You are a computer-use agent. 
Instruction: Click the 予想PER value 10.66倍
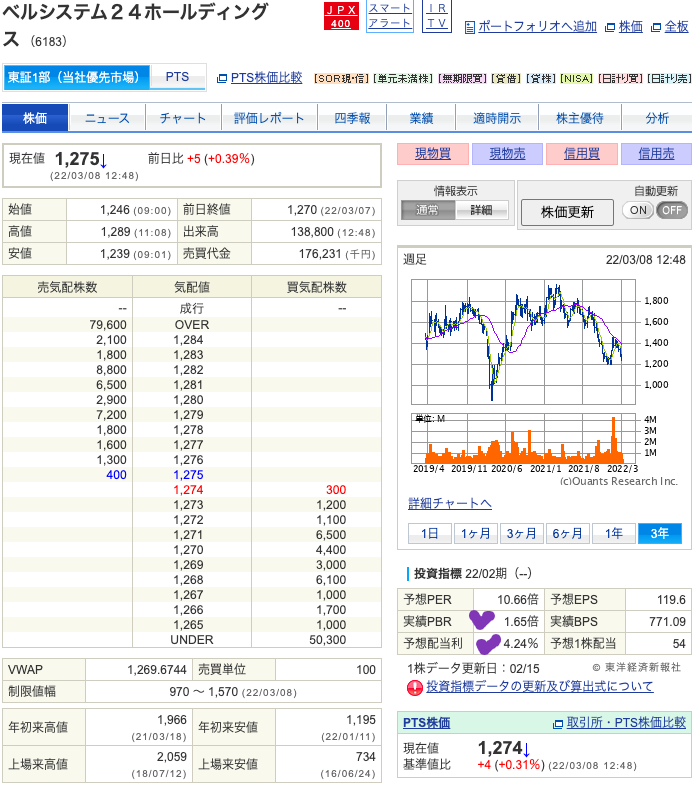pos(518,600)
